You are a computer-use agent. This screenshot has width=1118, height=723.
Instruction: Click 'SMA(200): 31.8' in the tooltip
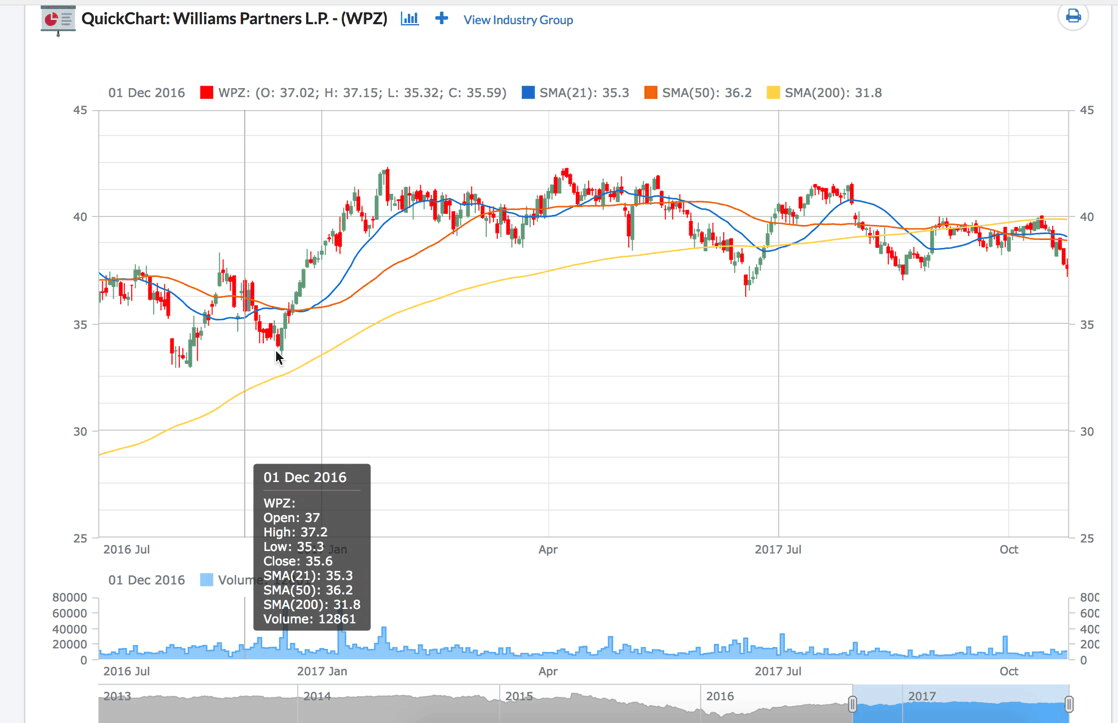pos(312,605)
